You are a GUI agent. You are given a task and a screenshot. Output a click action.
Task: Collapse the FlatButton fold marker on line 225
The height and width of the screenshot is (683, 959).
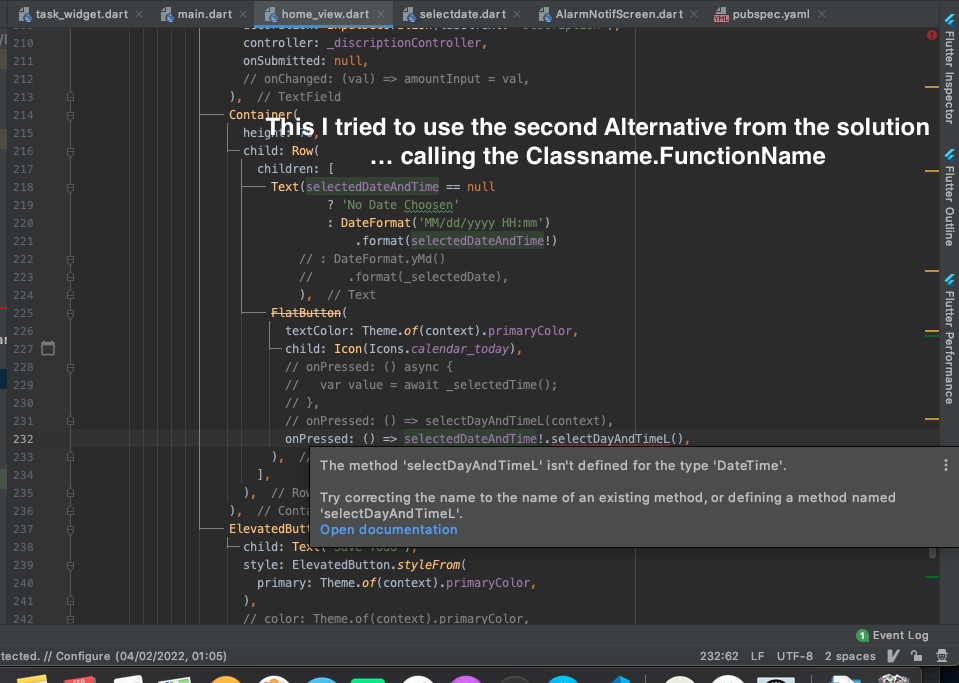pos(70,313)
